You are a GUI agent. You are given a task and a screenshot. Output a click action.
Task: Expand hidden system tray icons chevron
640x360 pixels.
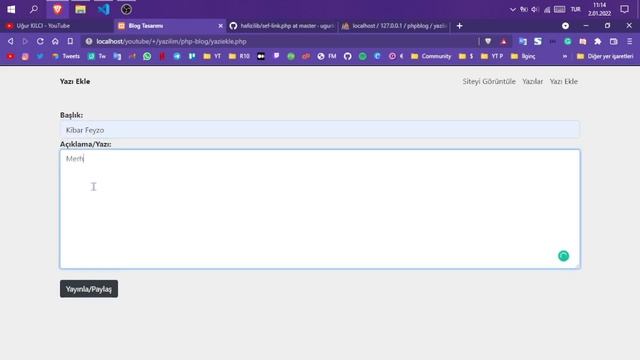click(513, 9)
